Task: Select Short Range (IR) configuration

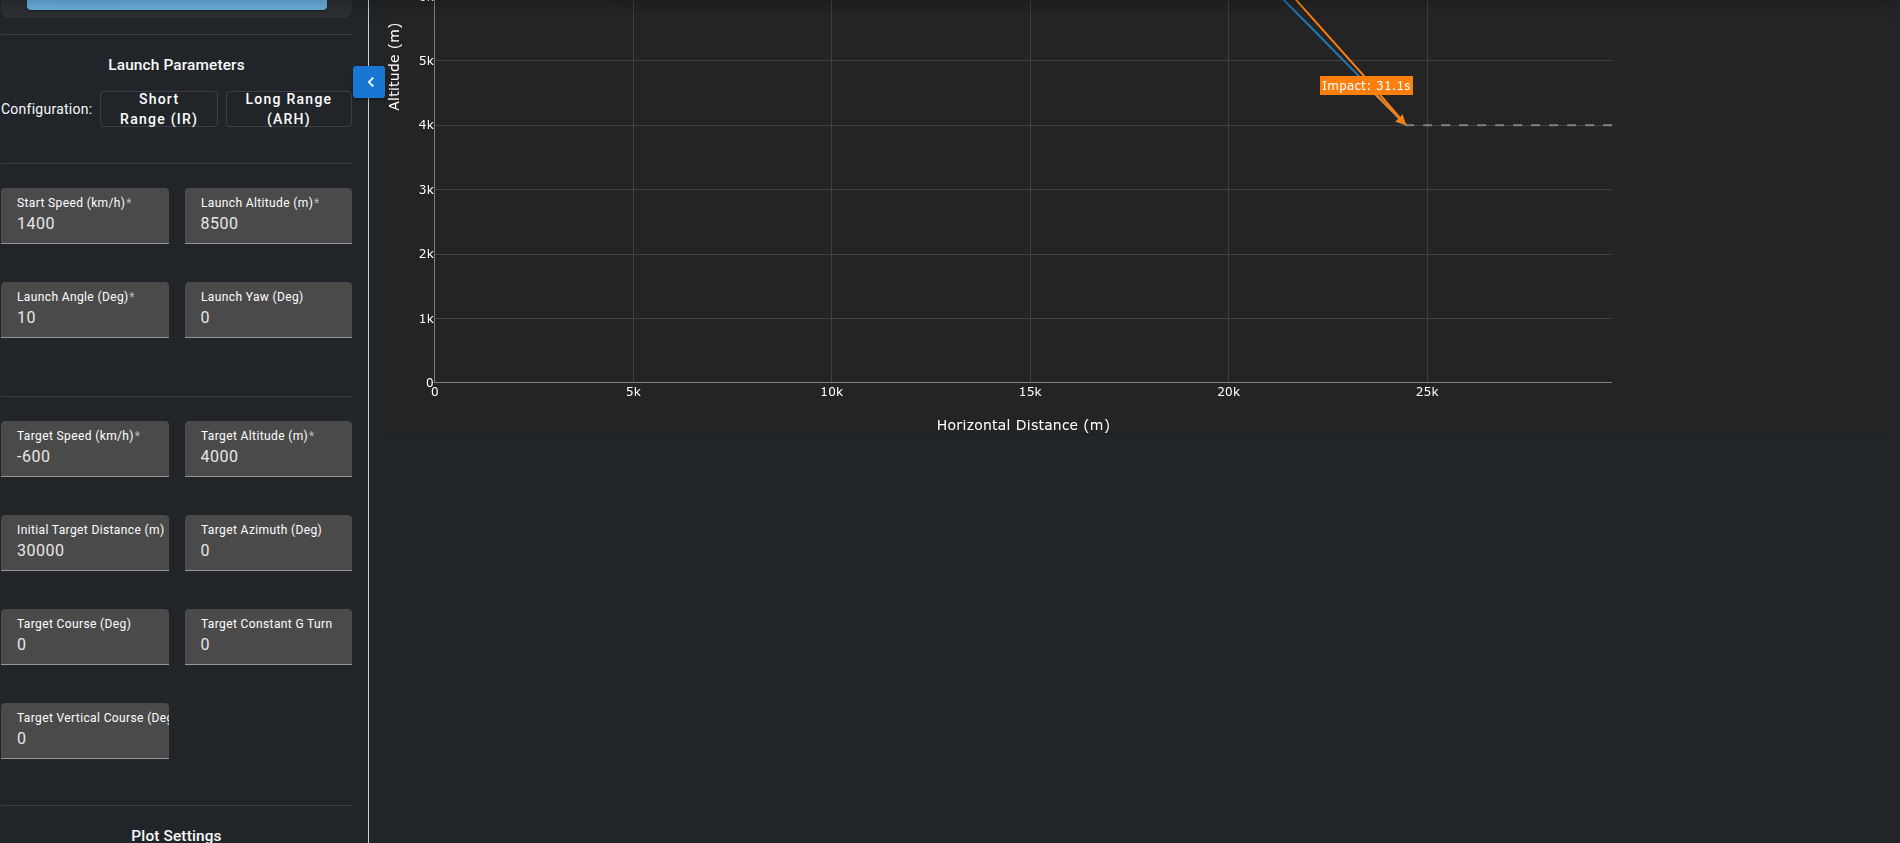Action: (159, 109)
